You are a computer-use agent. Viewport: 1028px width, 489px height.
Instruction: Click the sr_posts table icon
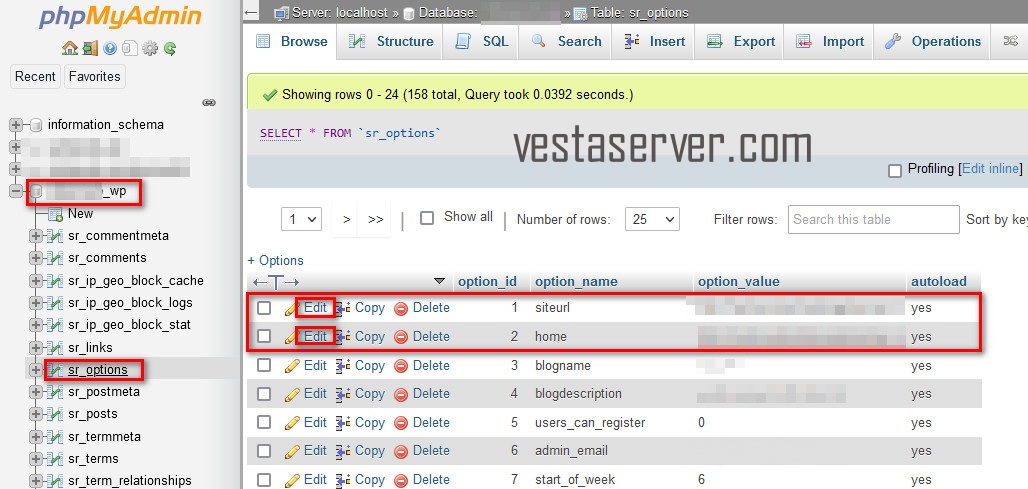coord(56,414)
